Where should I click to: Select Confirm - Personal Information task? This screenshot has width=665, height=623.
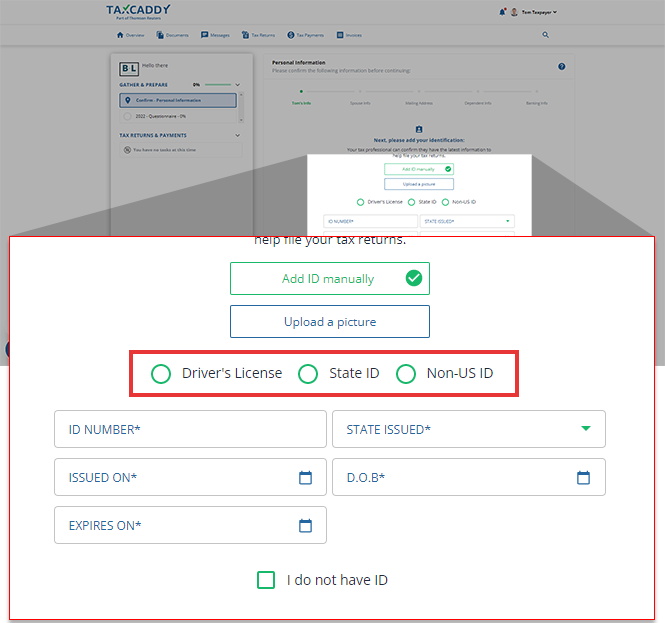click(x=178, y=101)
